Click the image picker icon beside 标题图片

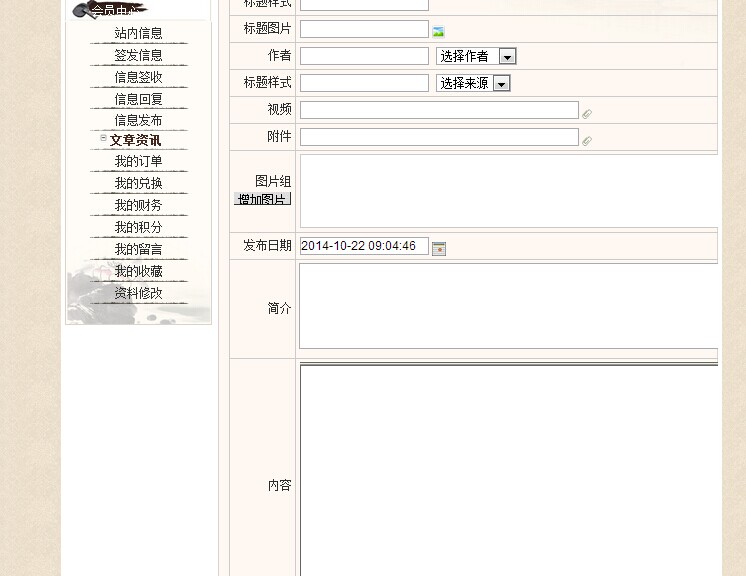438,31
